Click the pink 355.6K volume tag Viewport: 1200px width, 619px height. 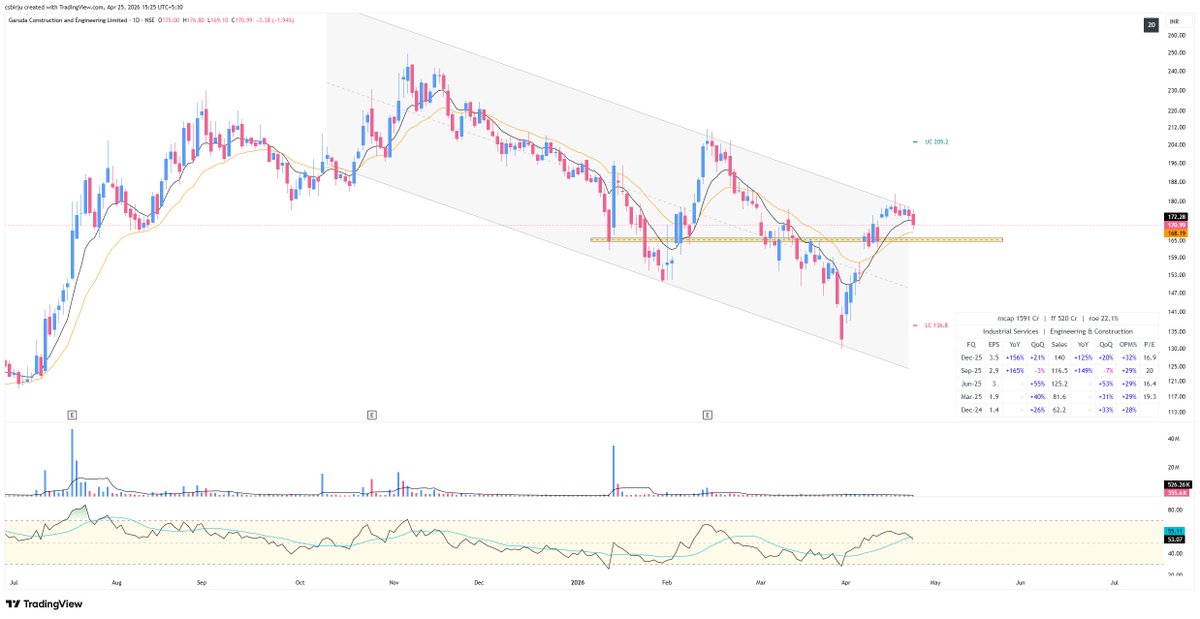1176,492
